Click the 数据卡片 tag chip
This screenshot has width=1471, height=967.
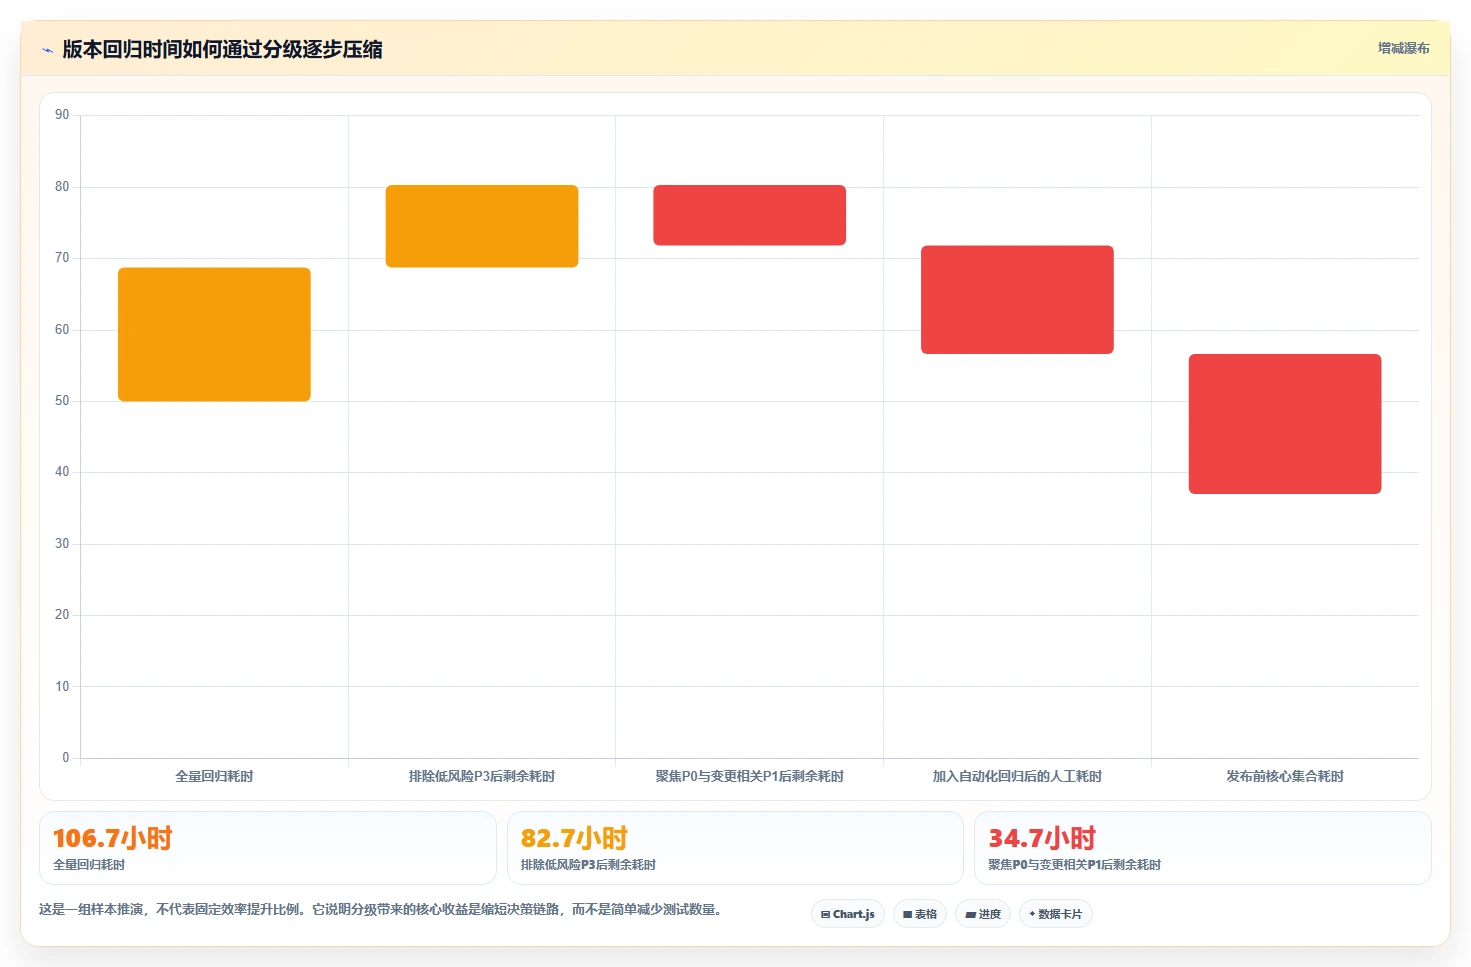click(1056, 914)
